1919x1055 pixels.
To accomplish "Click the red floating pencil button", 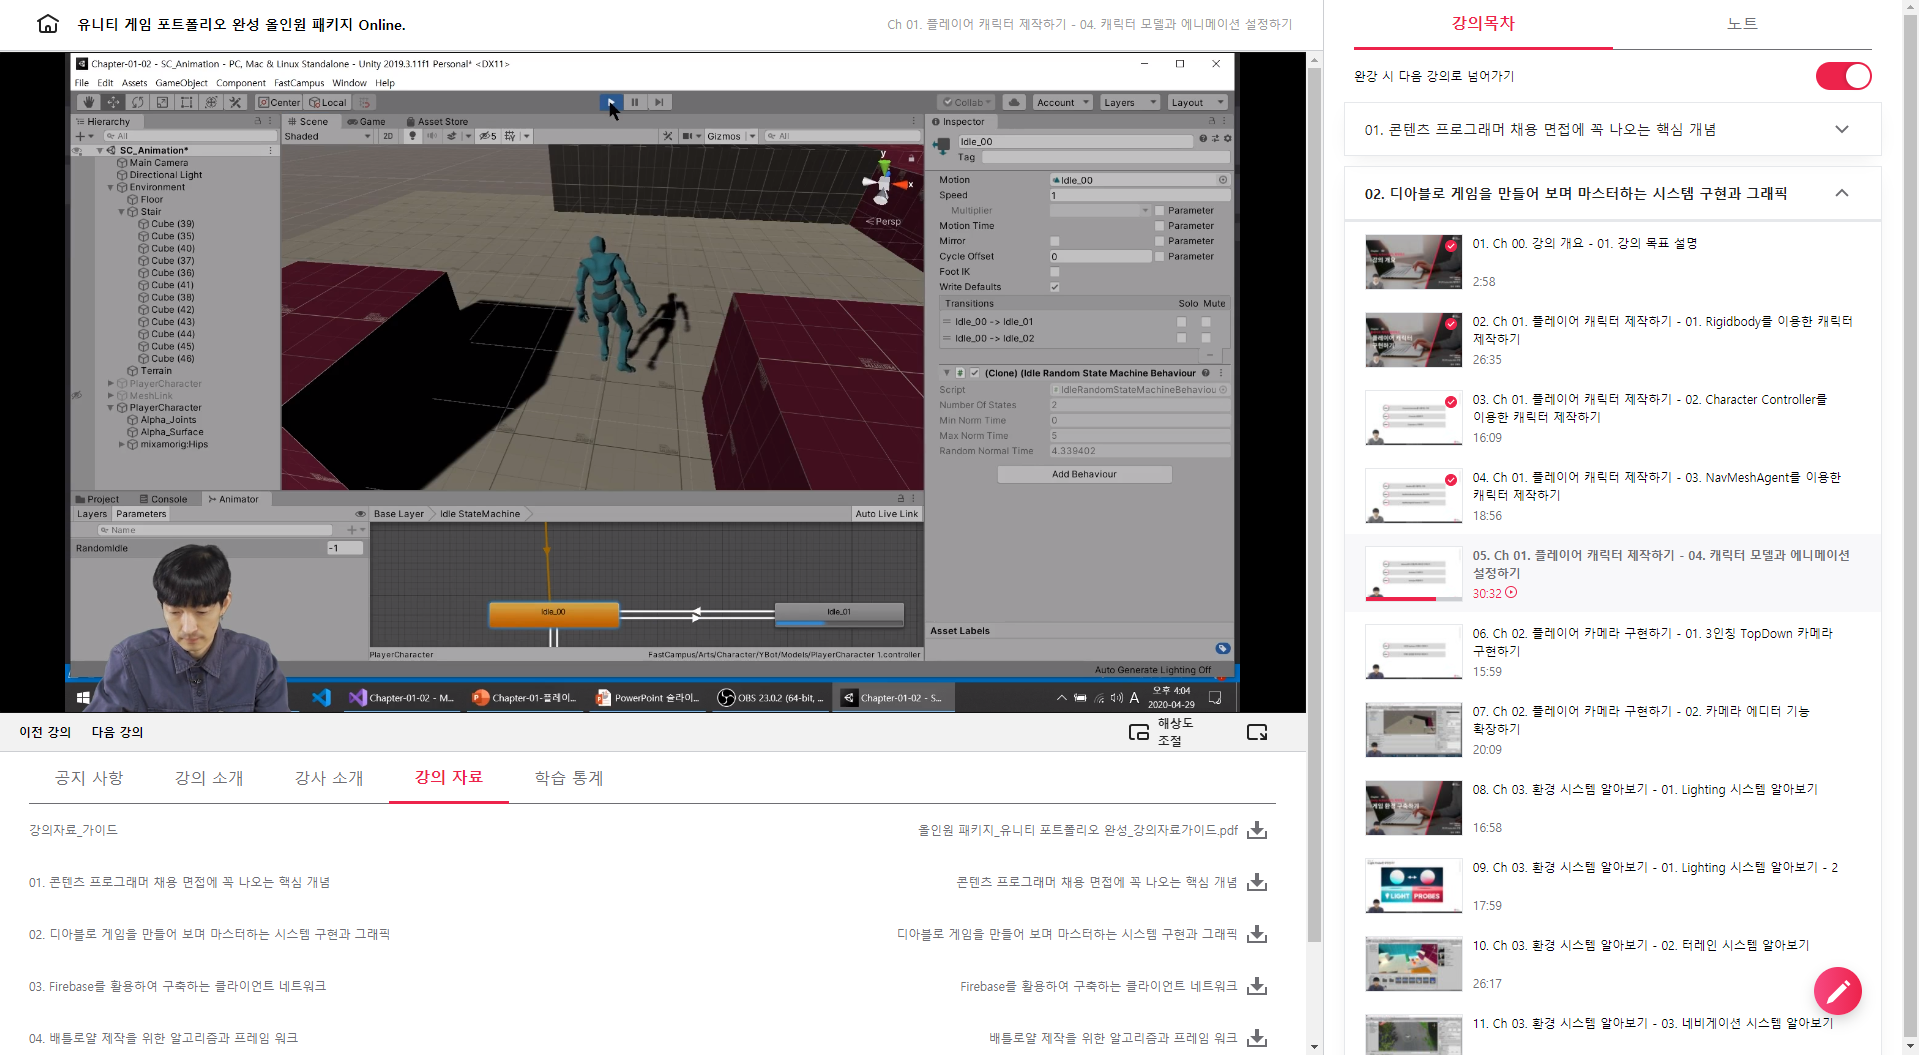I will pyautogui.click(x=1837, y=990).
